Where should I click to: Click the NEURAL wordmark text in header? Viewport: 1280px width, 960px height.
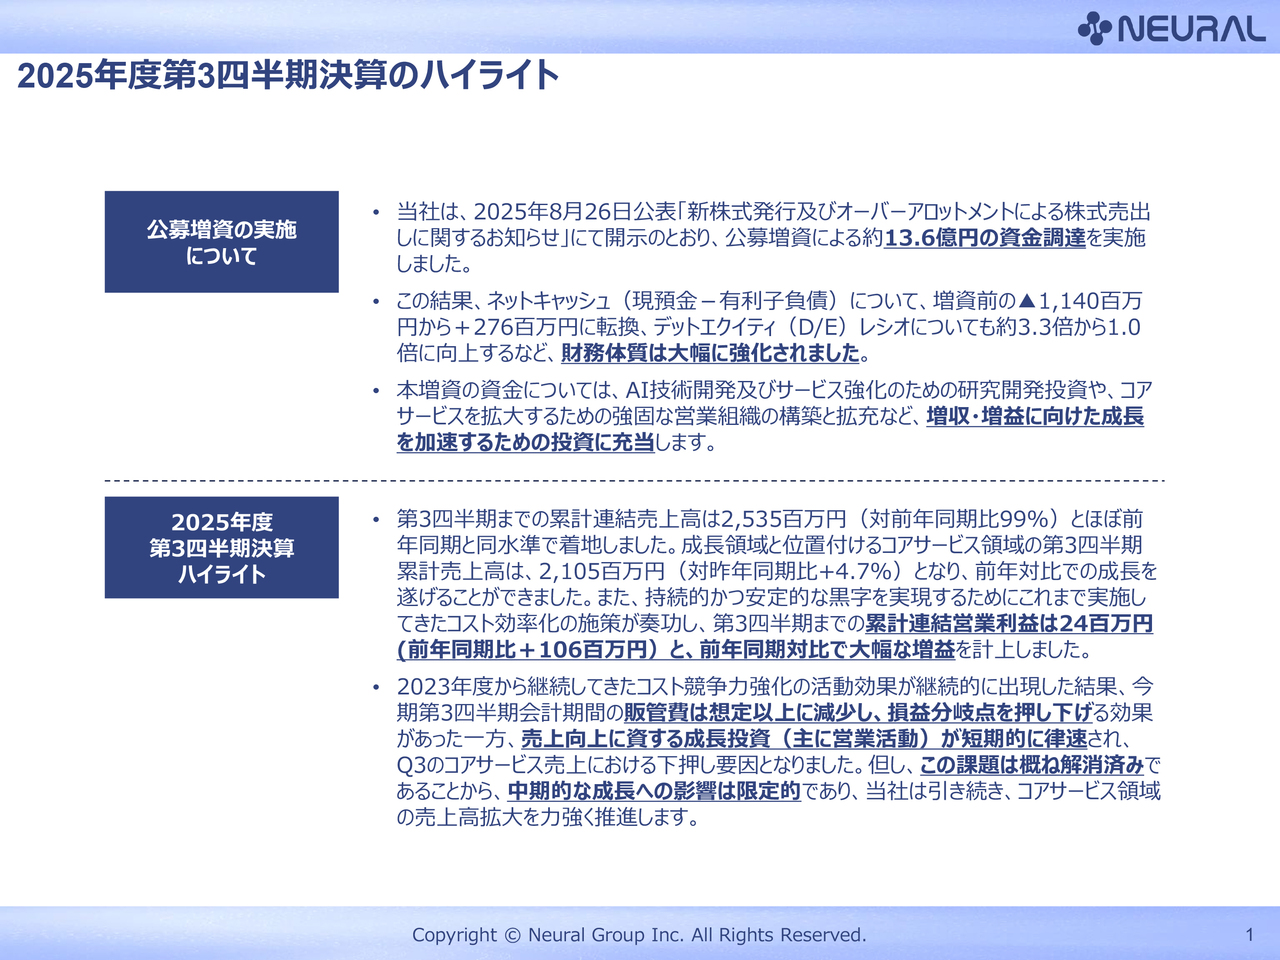click(1191, 29)
